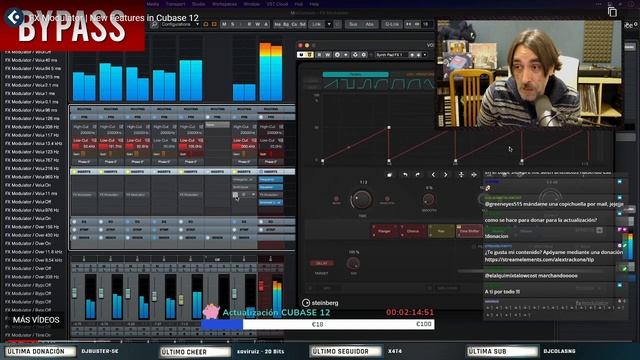Open the FX Modulator video title link
Viewport: 640px width, 360px height.
click(x=114, y=18)
